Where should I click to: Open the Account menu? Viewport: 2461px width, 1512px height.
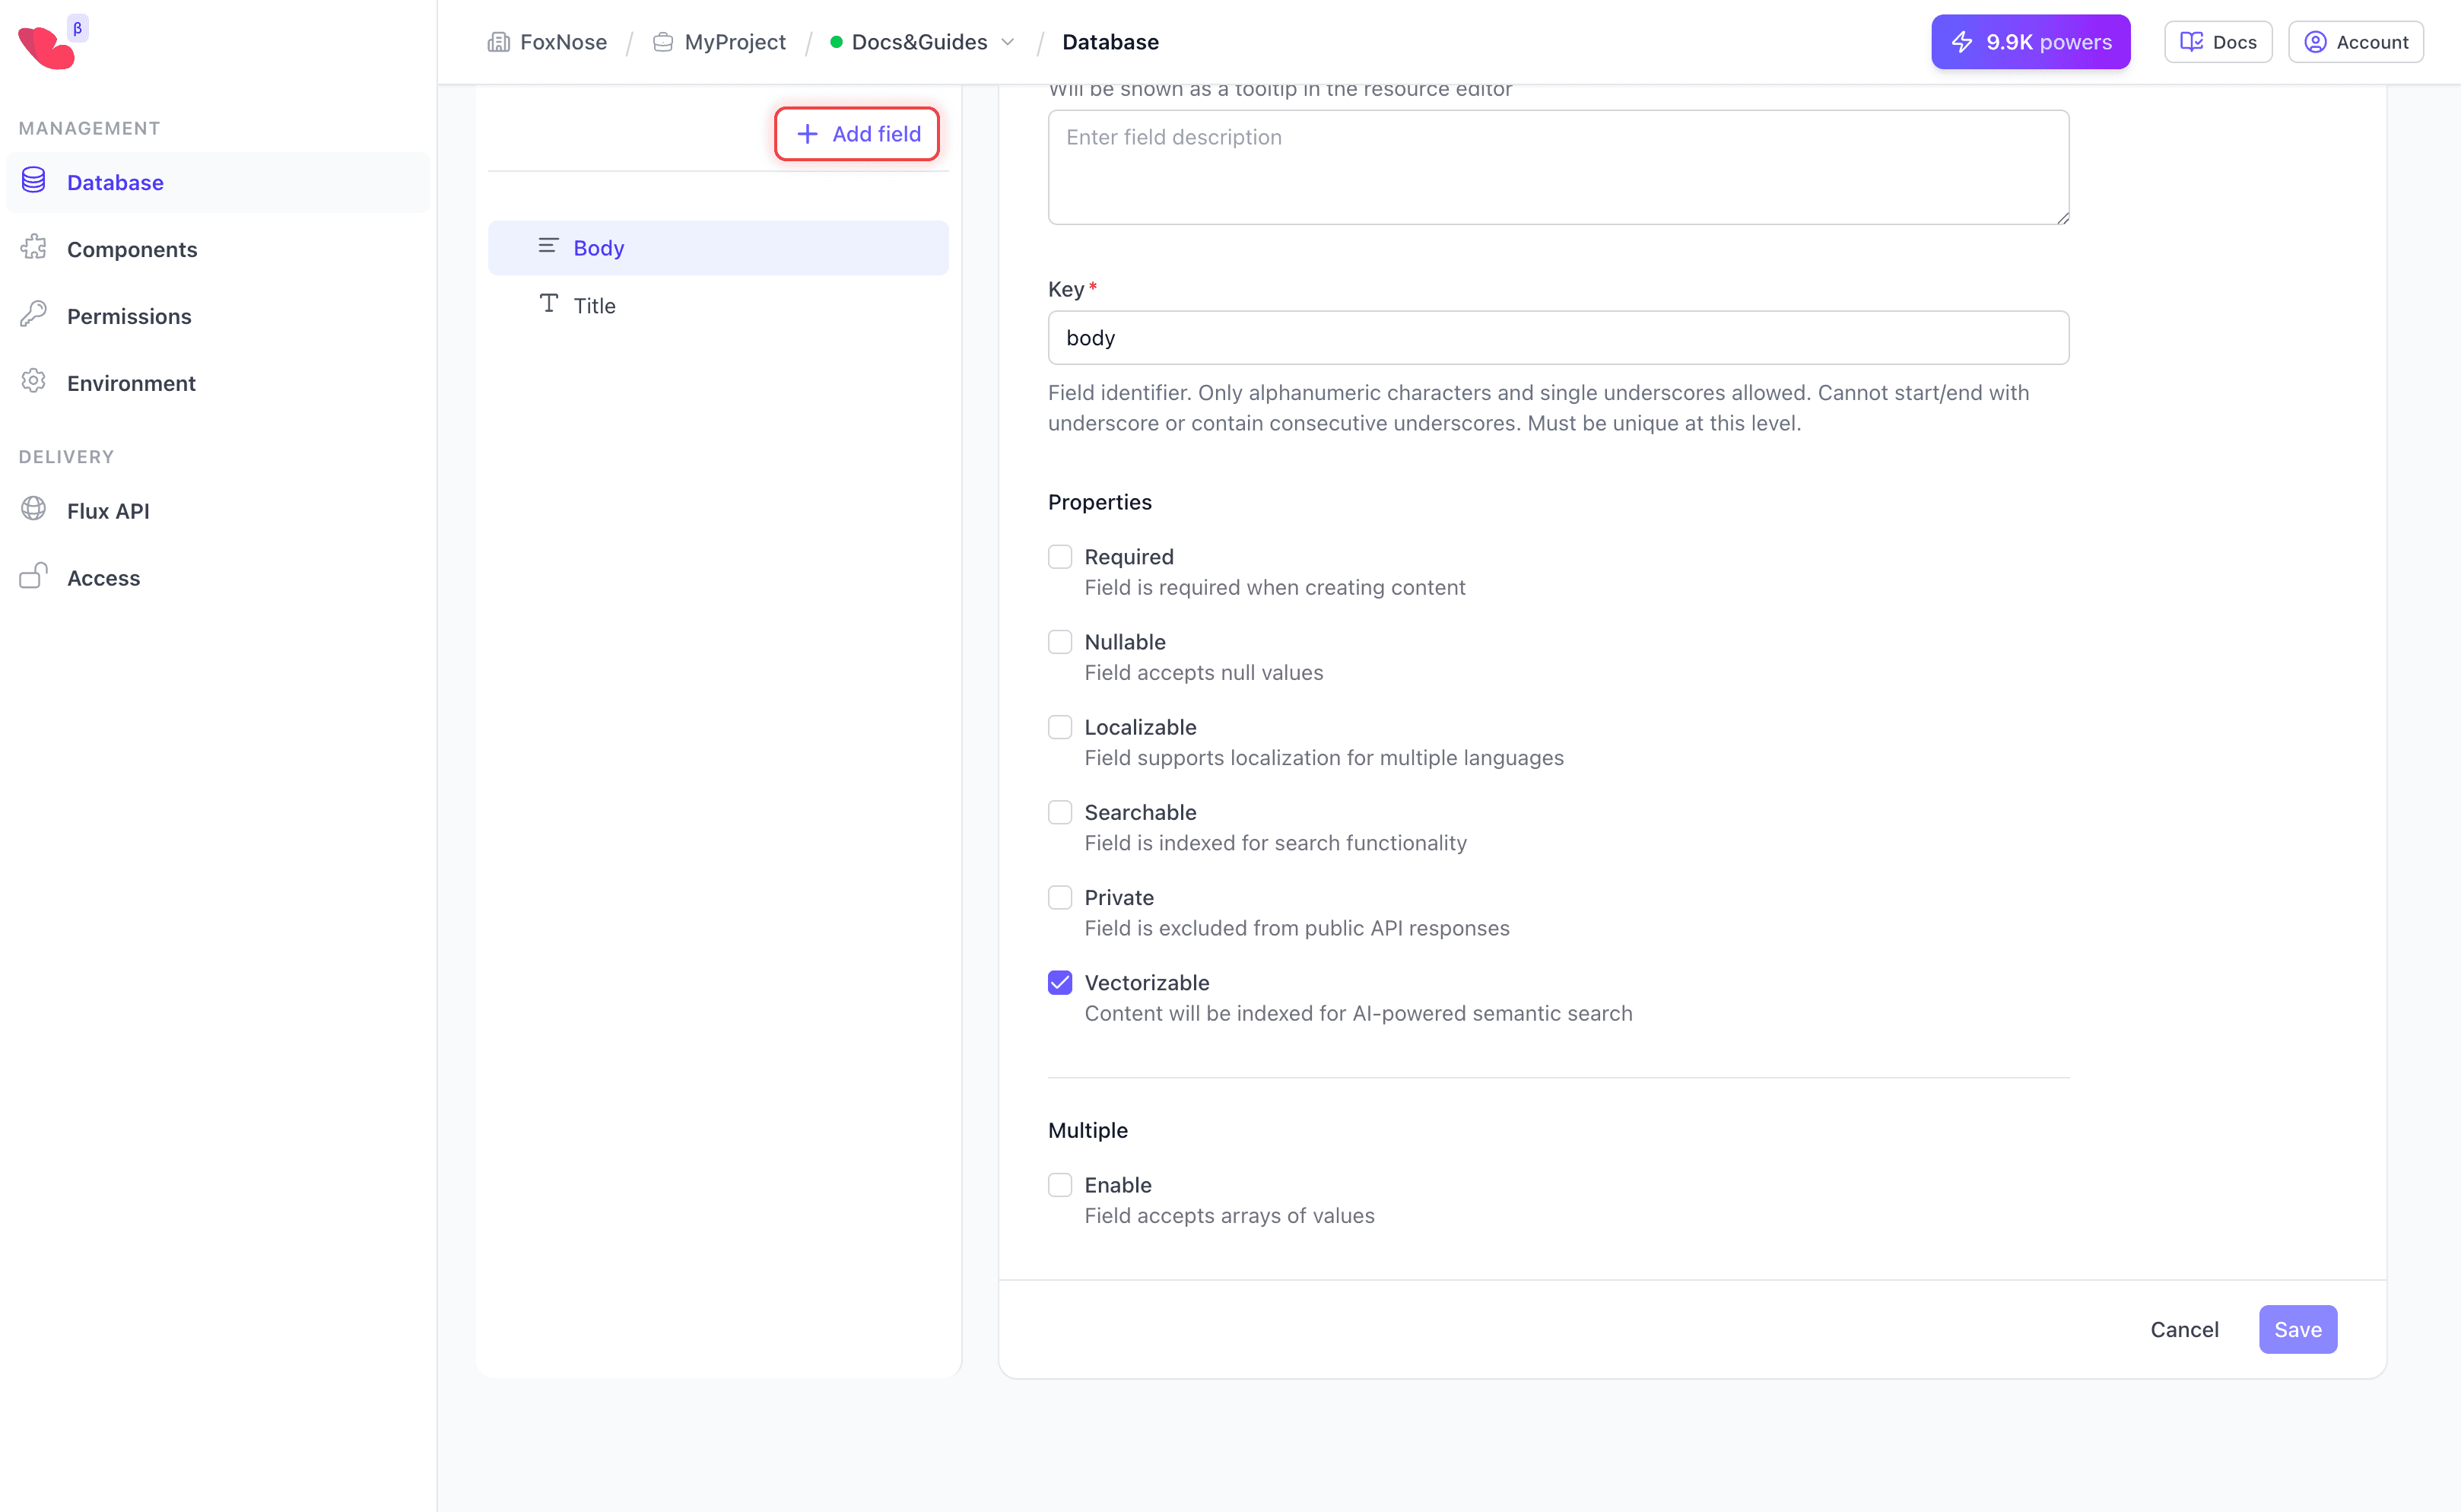[x=2355, y=41]
